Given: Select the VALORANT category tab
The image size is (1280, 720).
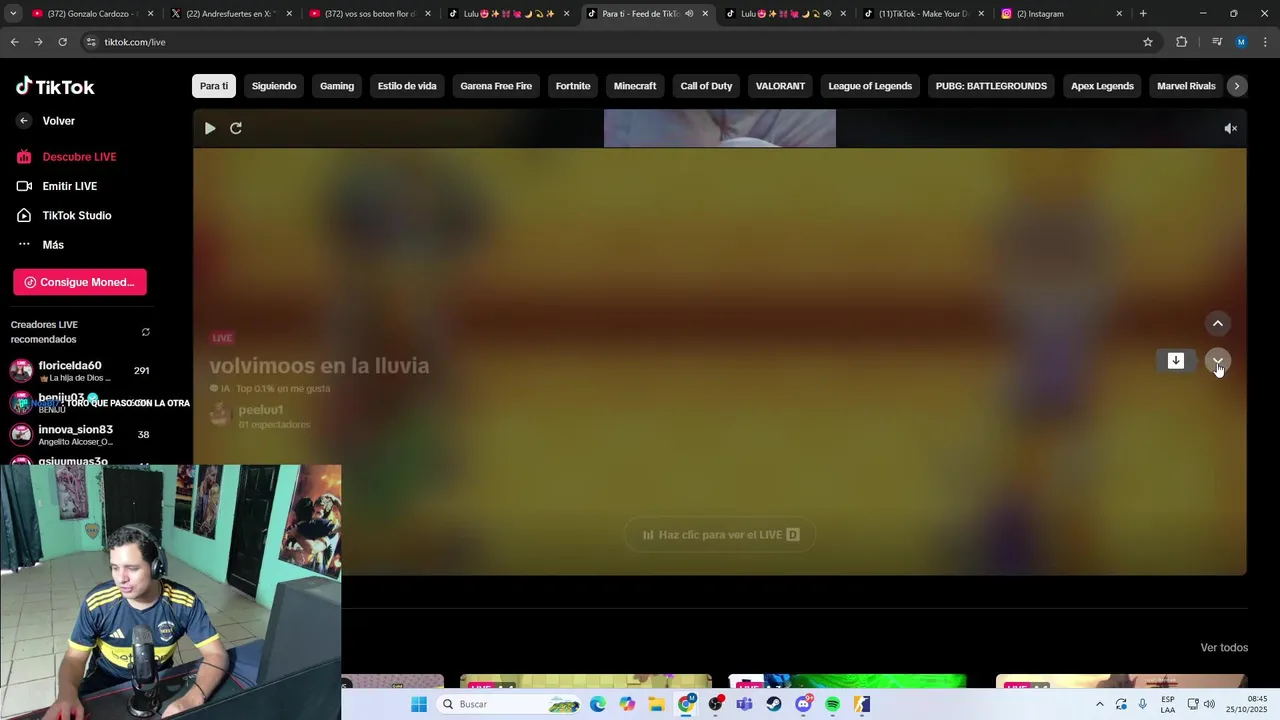Looking at the screenshot, I should point(780,86).
